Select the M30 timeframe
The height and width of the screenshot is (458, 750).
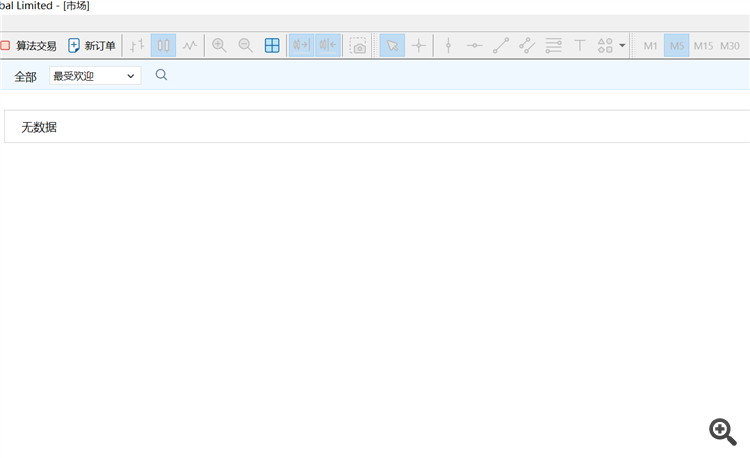click(730, 46)
